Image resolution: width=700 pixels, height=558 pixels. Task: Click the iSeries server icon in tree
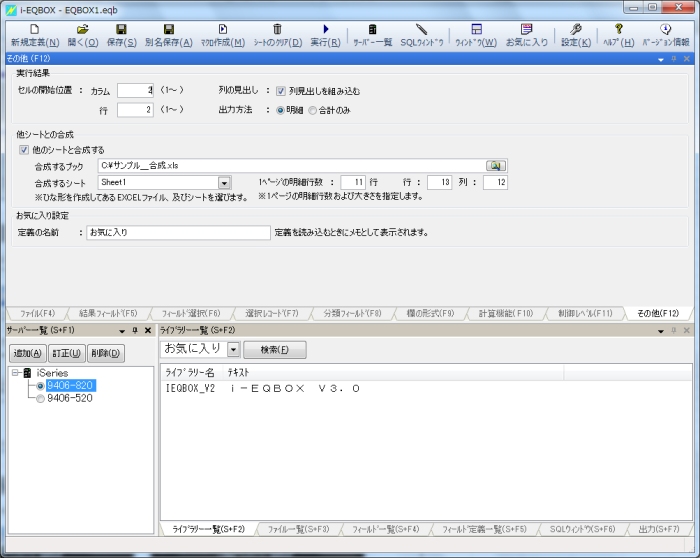(x=28, y=373)
